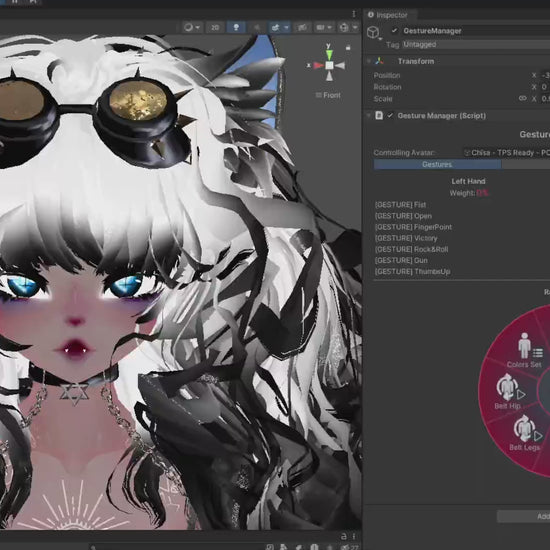
Task: Click the Position label in Transform
Action: pos(387,75)
